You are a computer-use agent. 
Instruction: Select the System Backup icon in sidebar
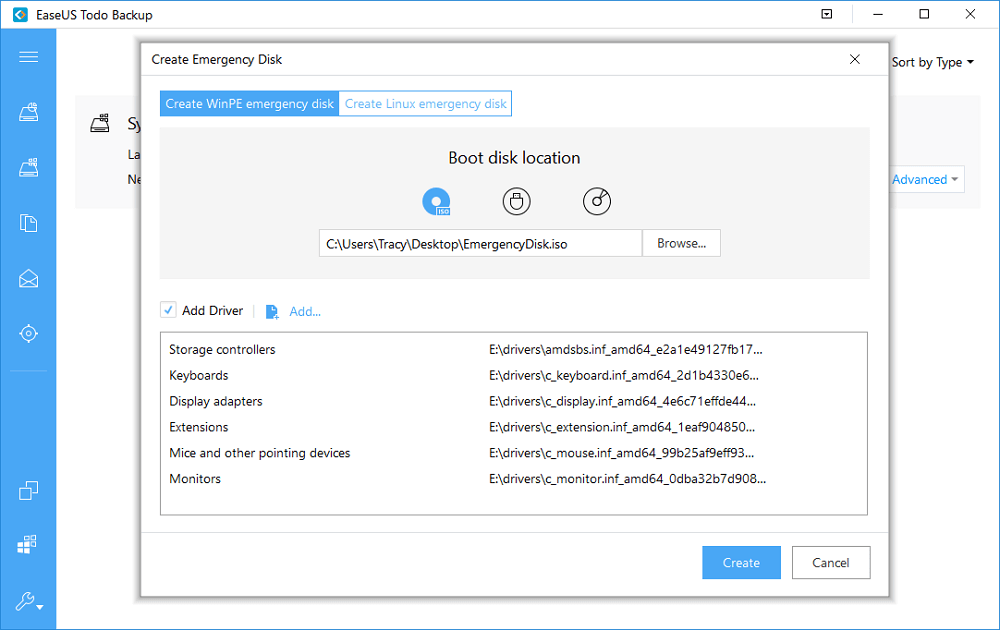coord(29,114)
